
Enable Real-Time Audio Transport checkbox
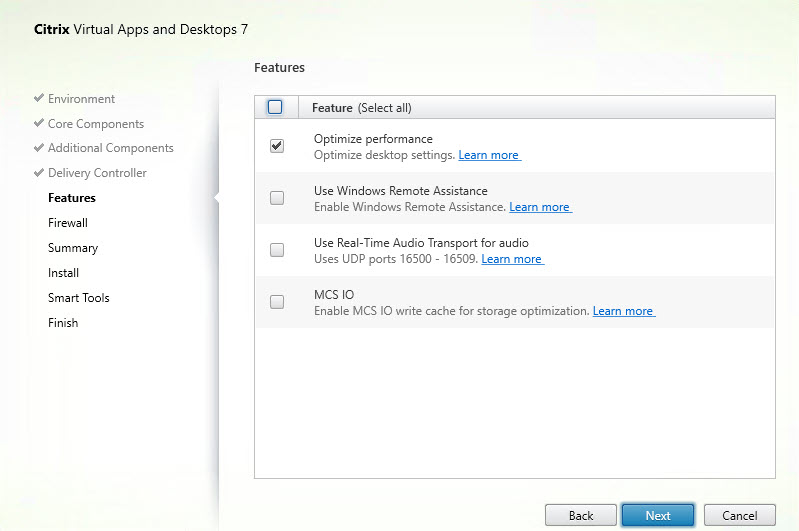(x=277, y=250)
